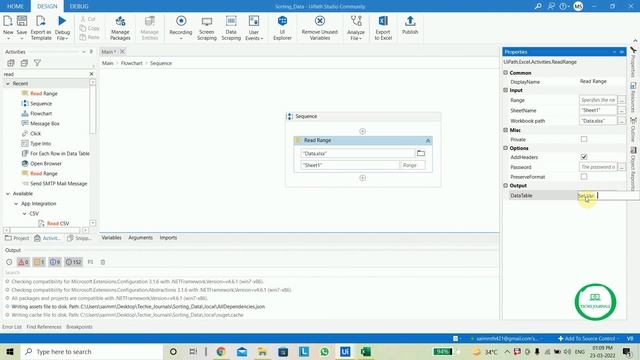Open the Snippets panel tab

pos(79,238)
